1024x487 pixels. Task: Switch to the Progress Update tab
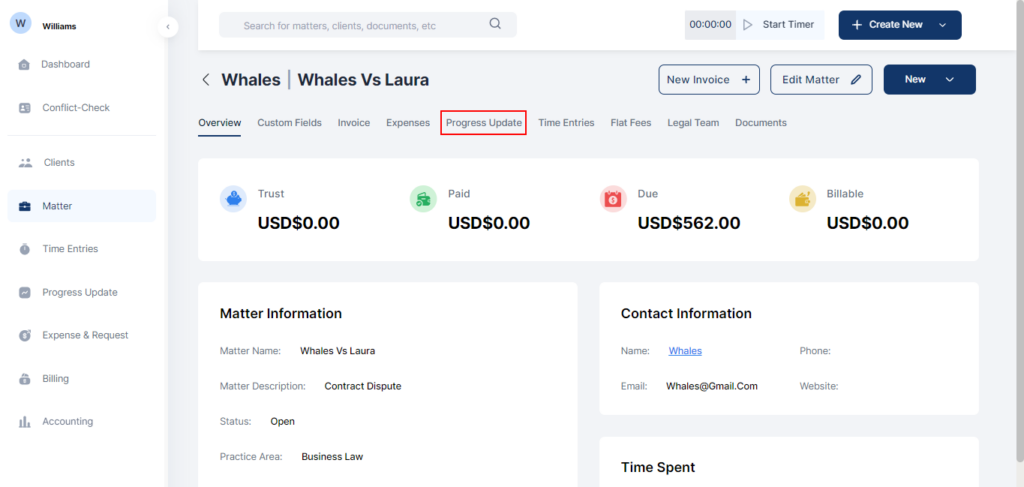point(483,123)
